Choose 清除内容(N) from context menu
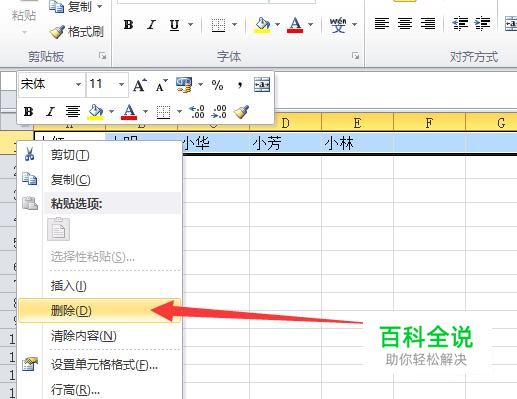 click(x=99, y=336)
